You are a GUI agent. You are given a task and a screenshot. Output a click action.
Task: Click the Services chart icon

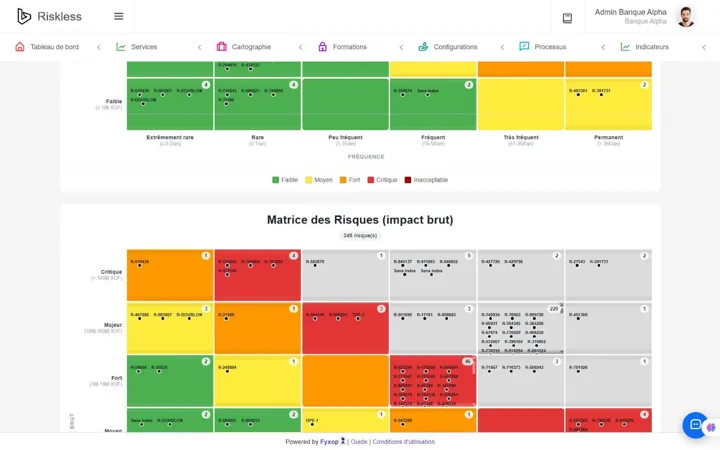pyautogui.click(x=121, y=47)
